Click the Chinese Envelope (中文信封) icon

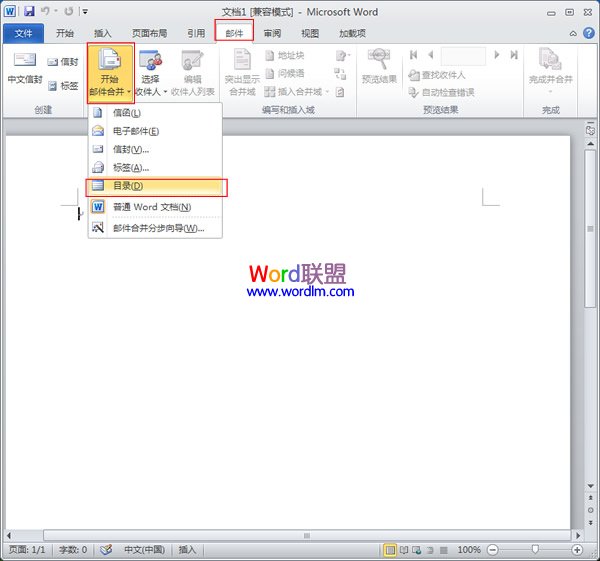click(x=22, y=68)
